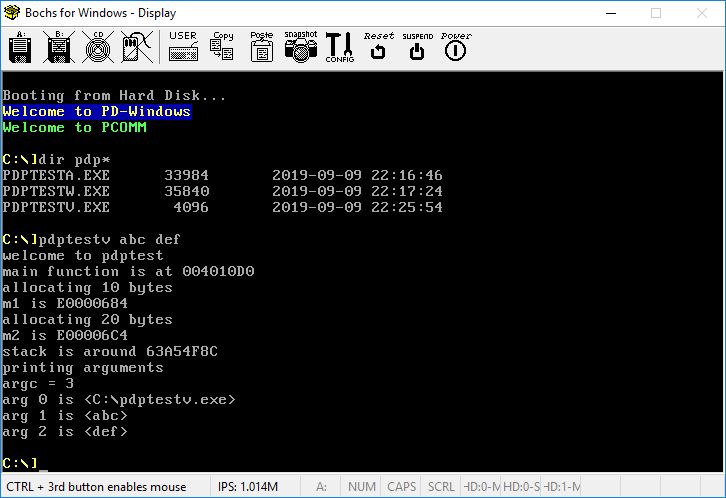Click the Paste clipboard icon
The height and width of the screenshot is (498, 726).
coord(262,47)
